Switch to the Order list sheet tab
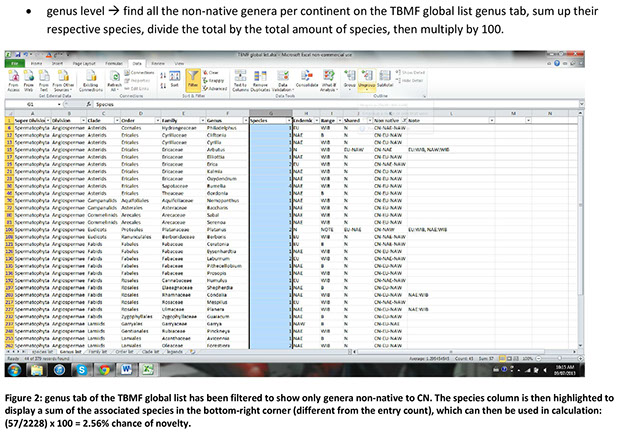This screenshot has width=618, height=434. pyautogui.click(x=123, y=352)
